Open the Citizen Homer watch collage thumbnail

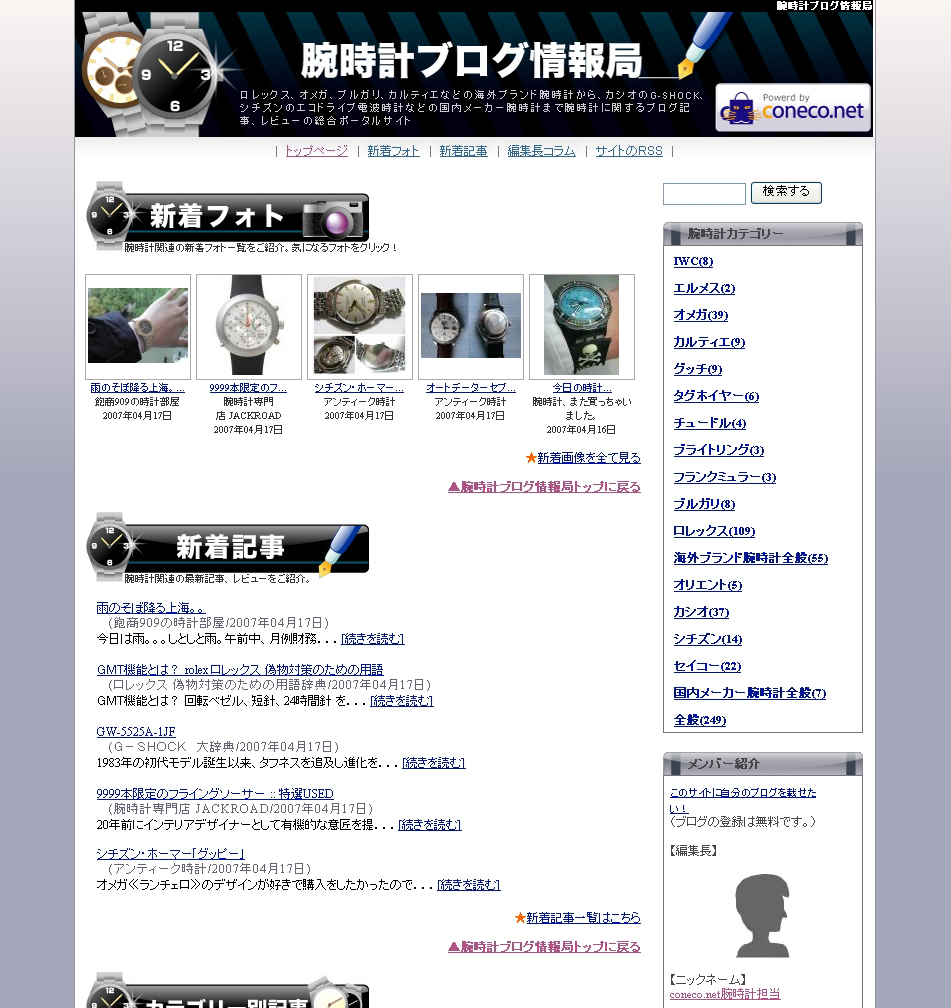[360, 327]
